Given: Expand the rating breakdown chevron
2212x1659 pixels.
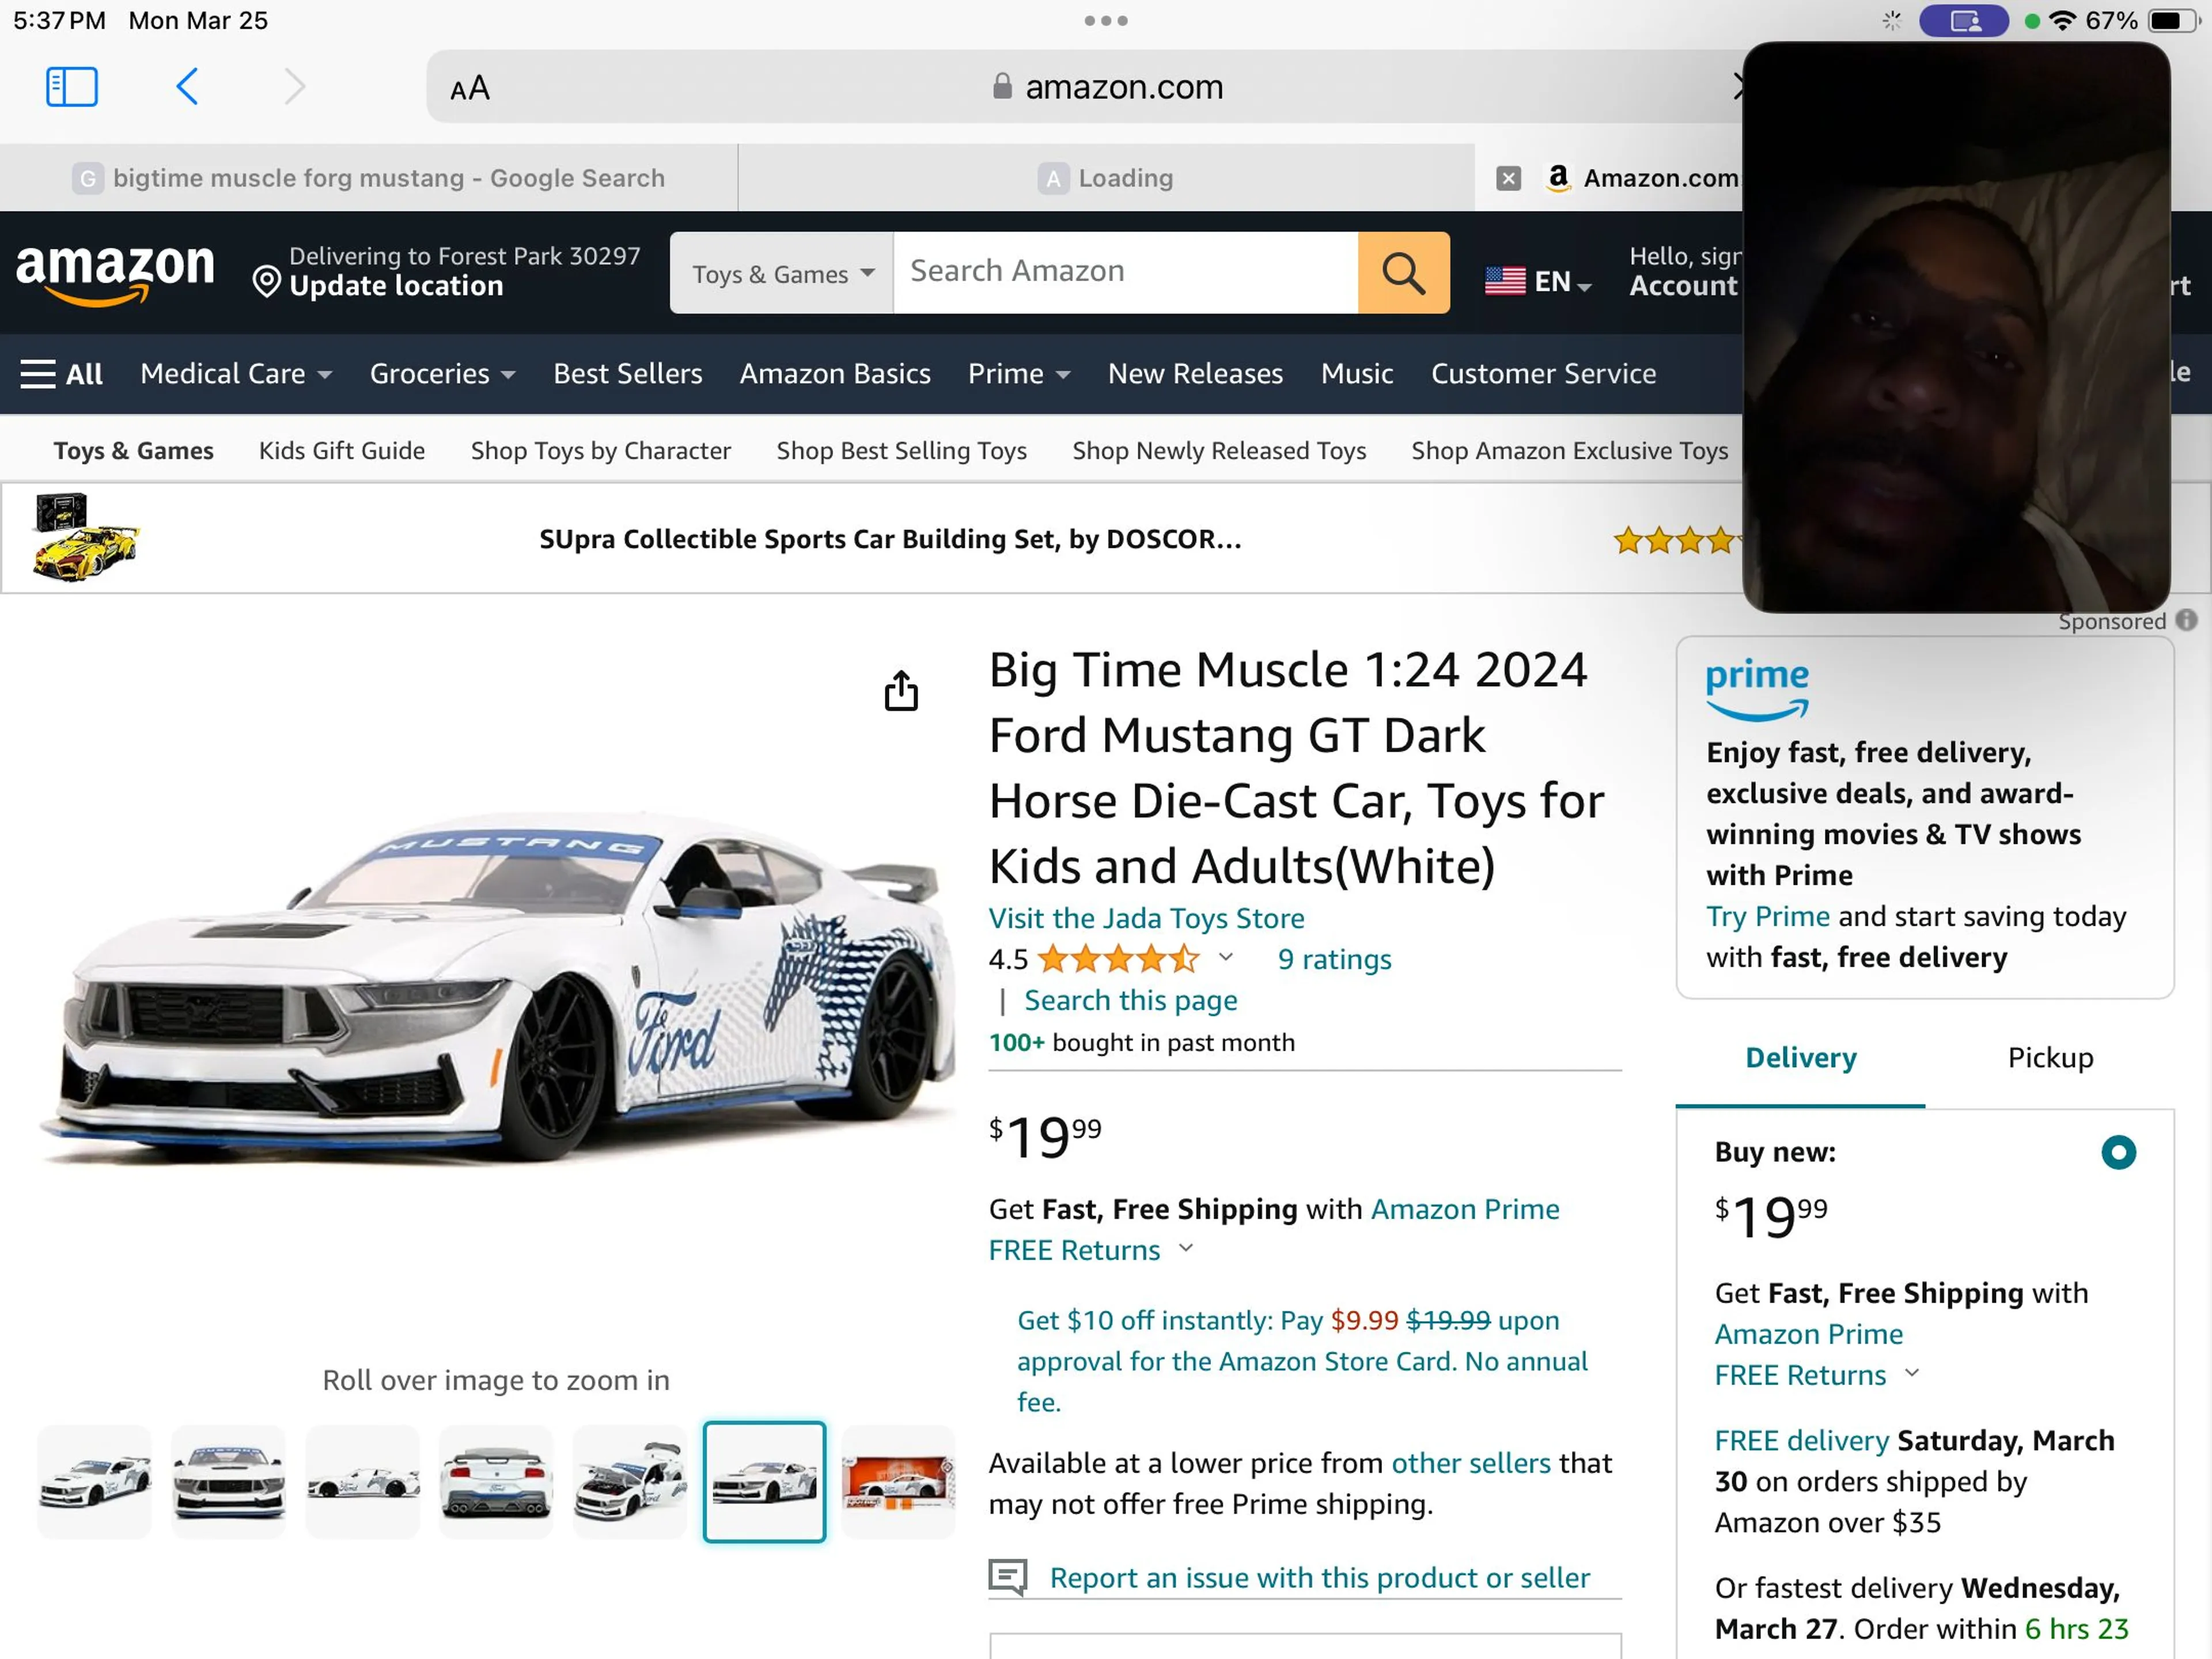Looking at the screenshot, I should pos(1225,957).
